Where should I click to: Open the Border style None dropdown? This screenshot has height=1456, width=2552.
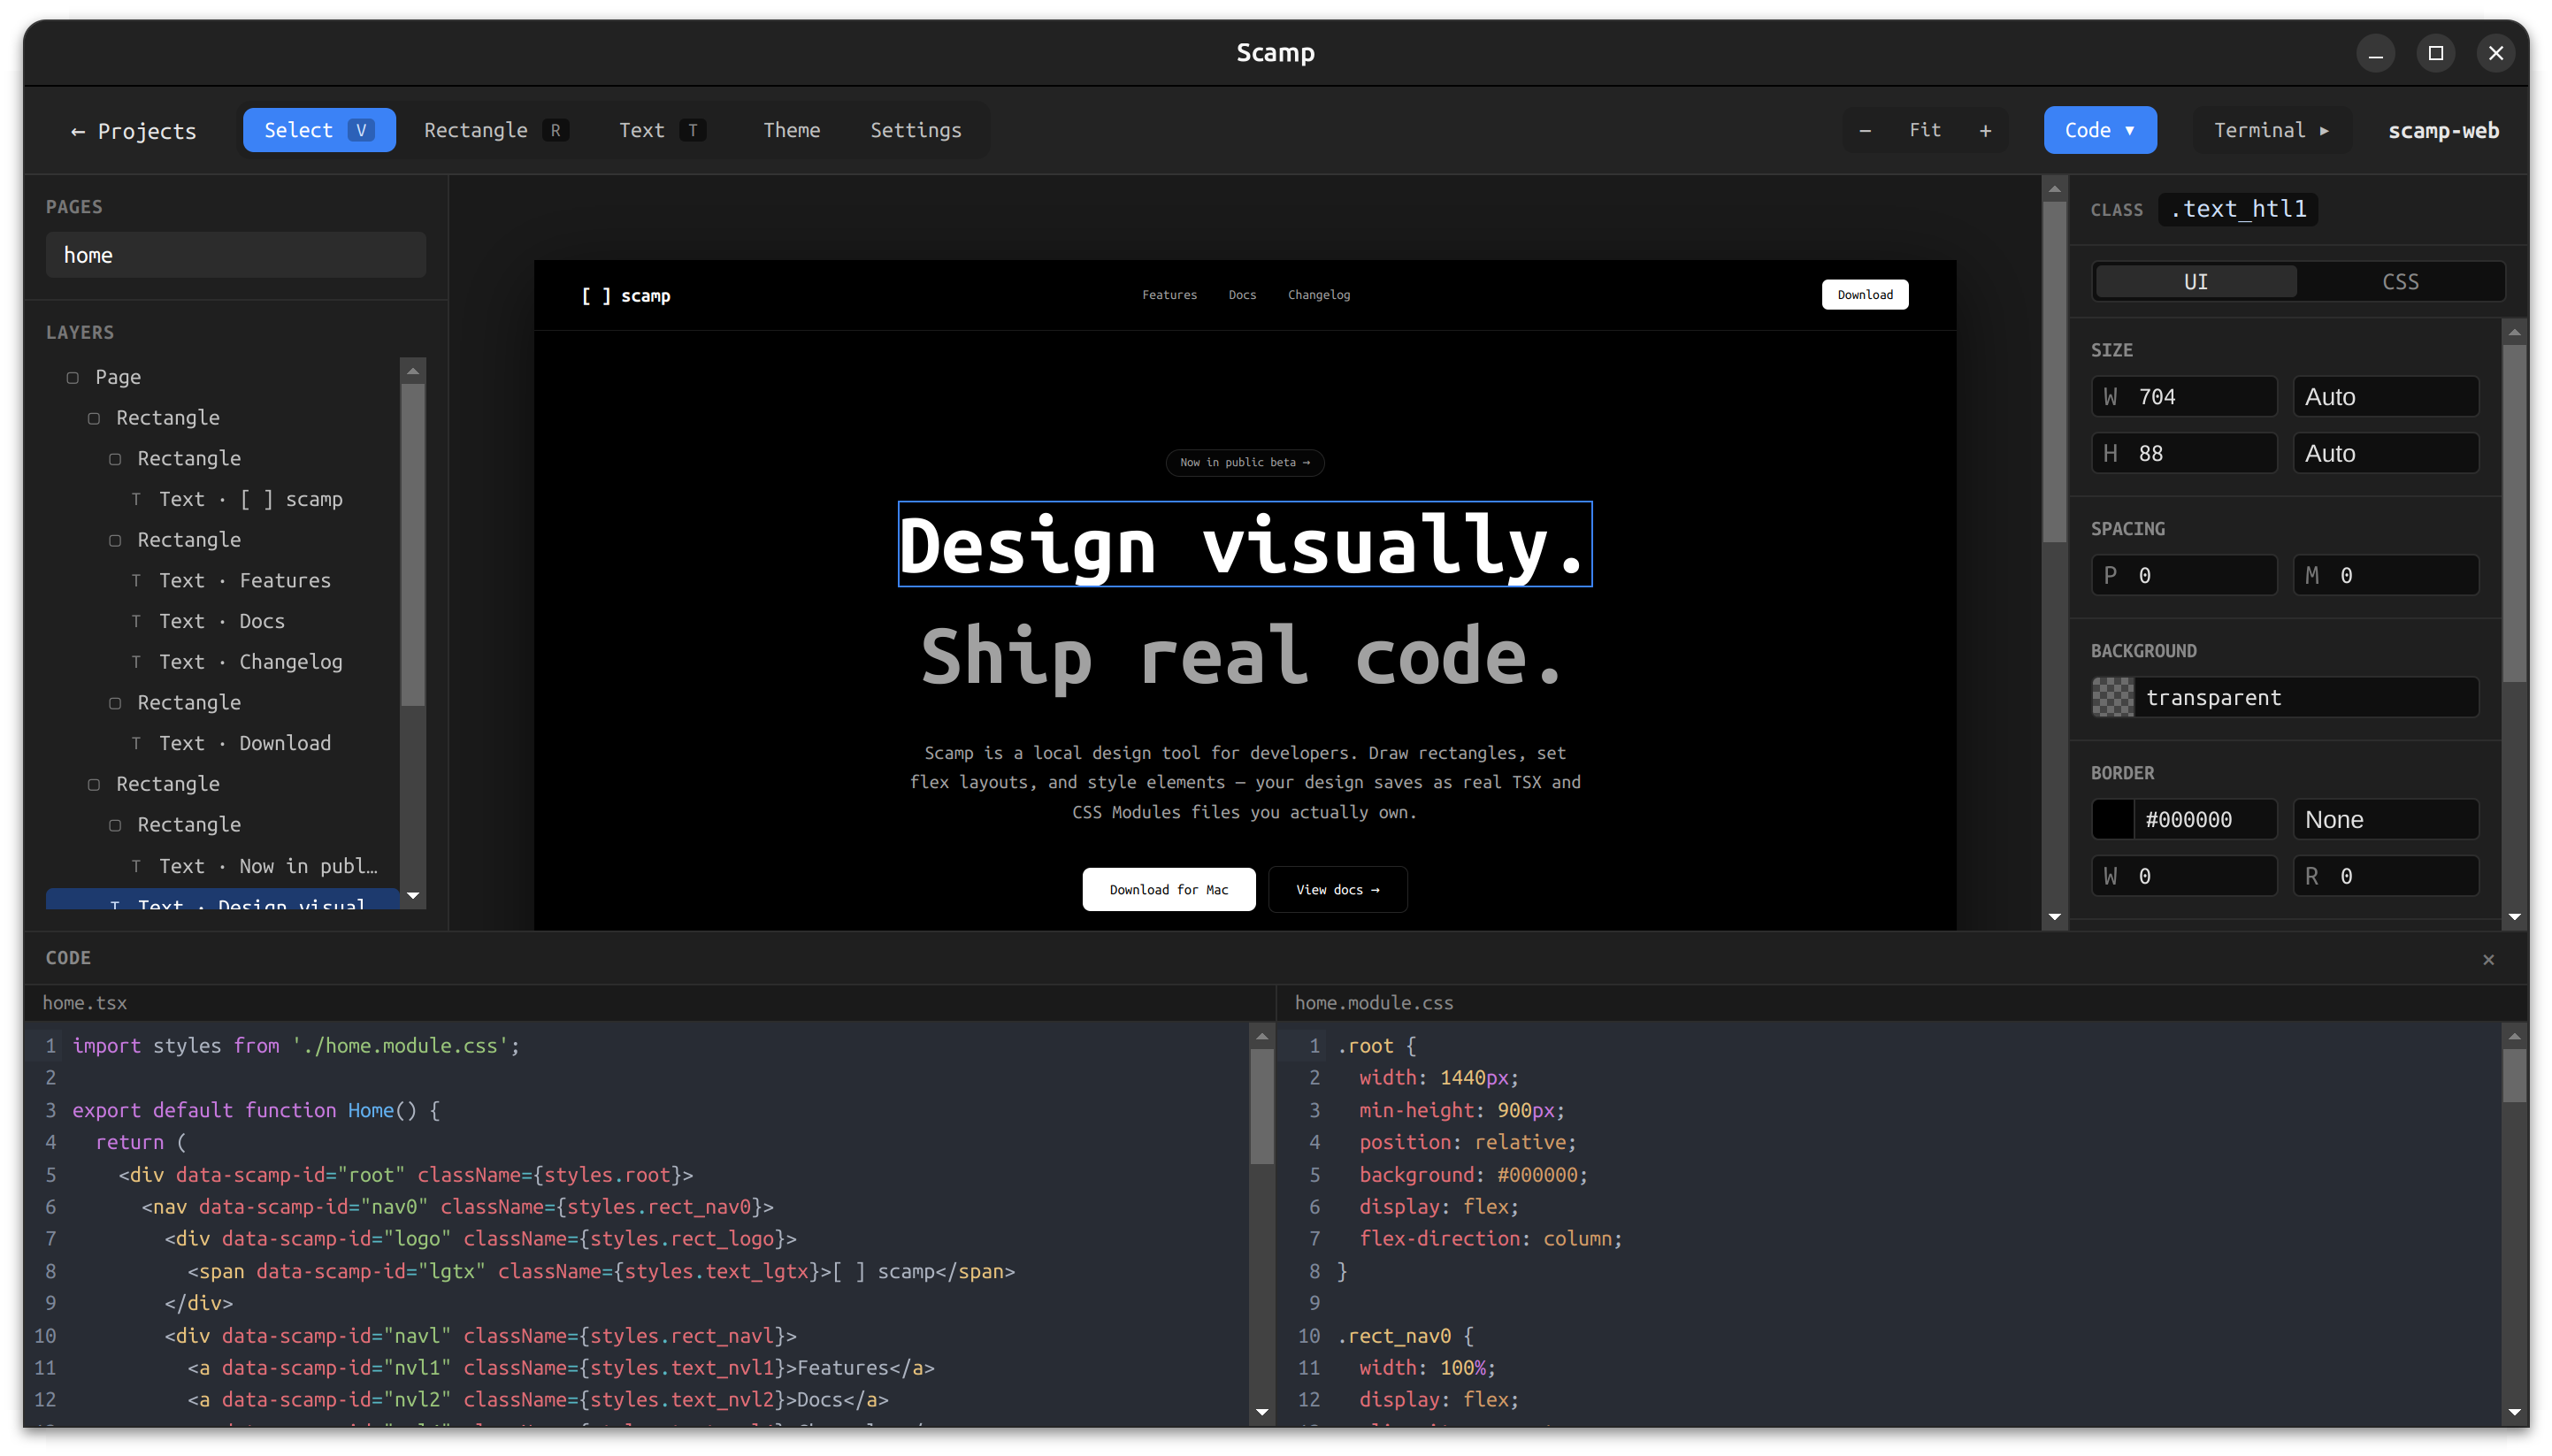point(2385,819)
